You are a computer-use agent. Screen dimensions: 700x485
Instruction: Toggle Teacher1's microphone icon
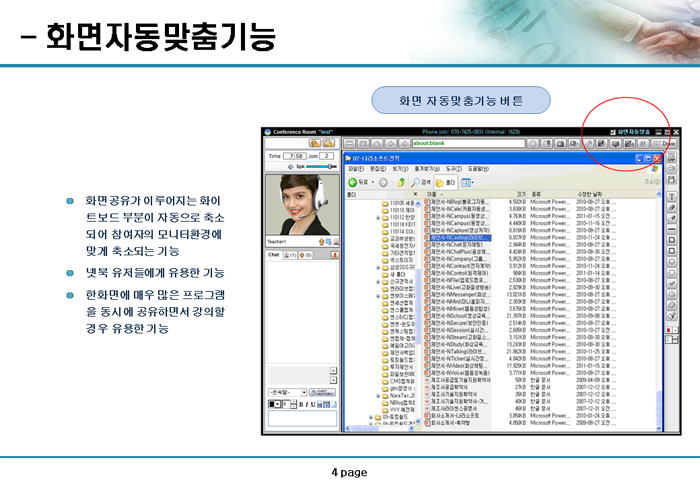click(x=321, y=242)
